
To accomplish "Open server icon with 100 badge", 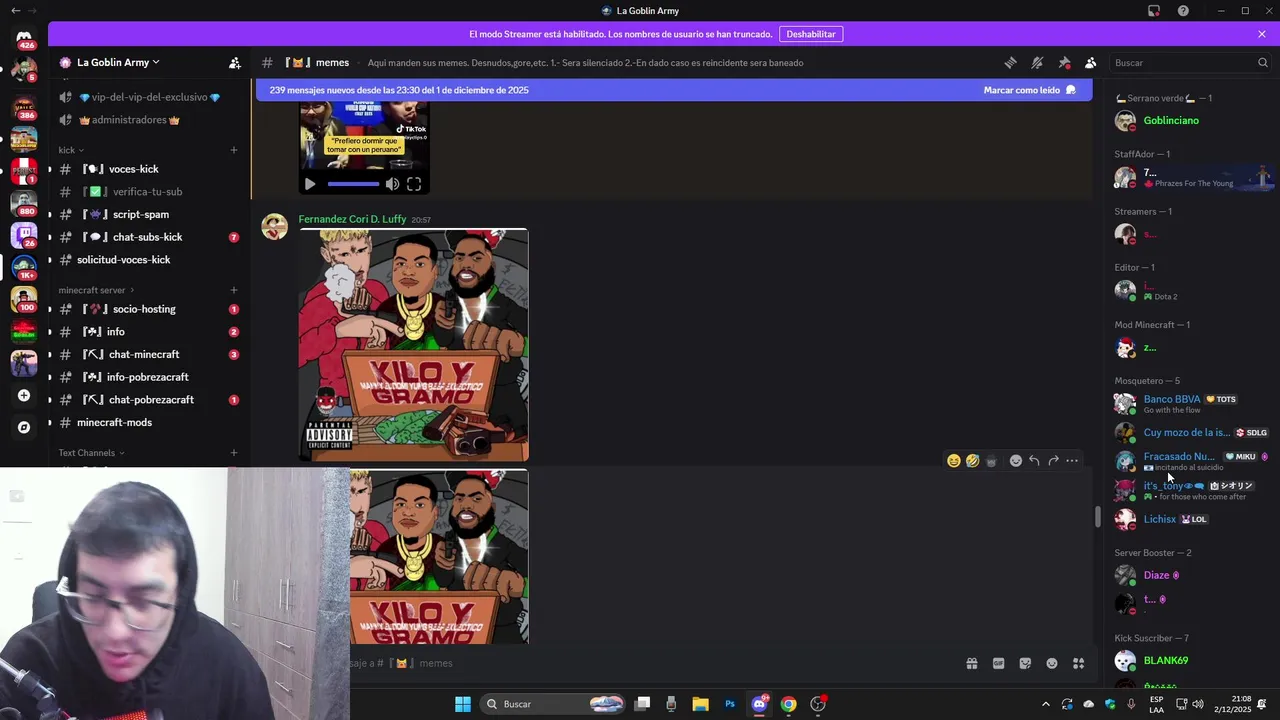I will pyautogui.click(x=24, y=299).
